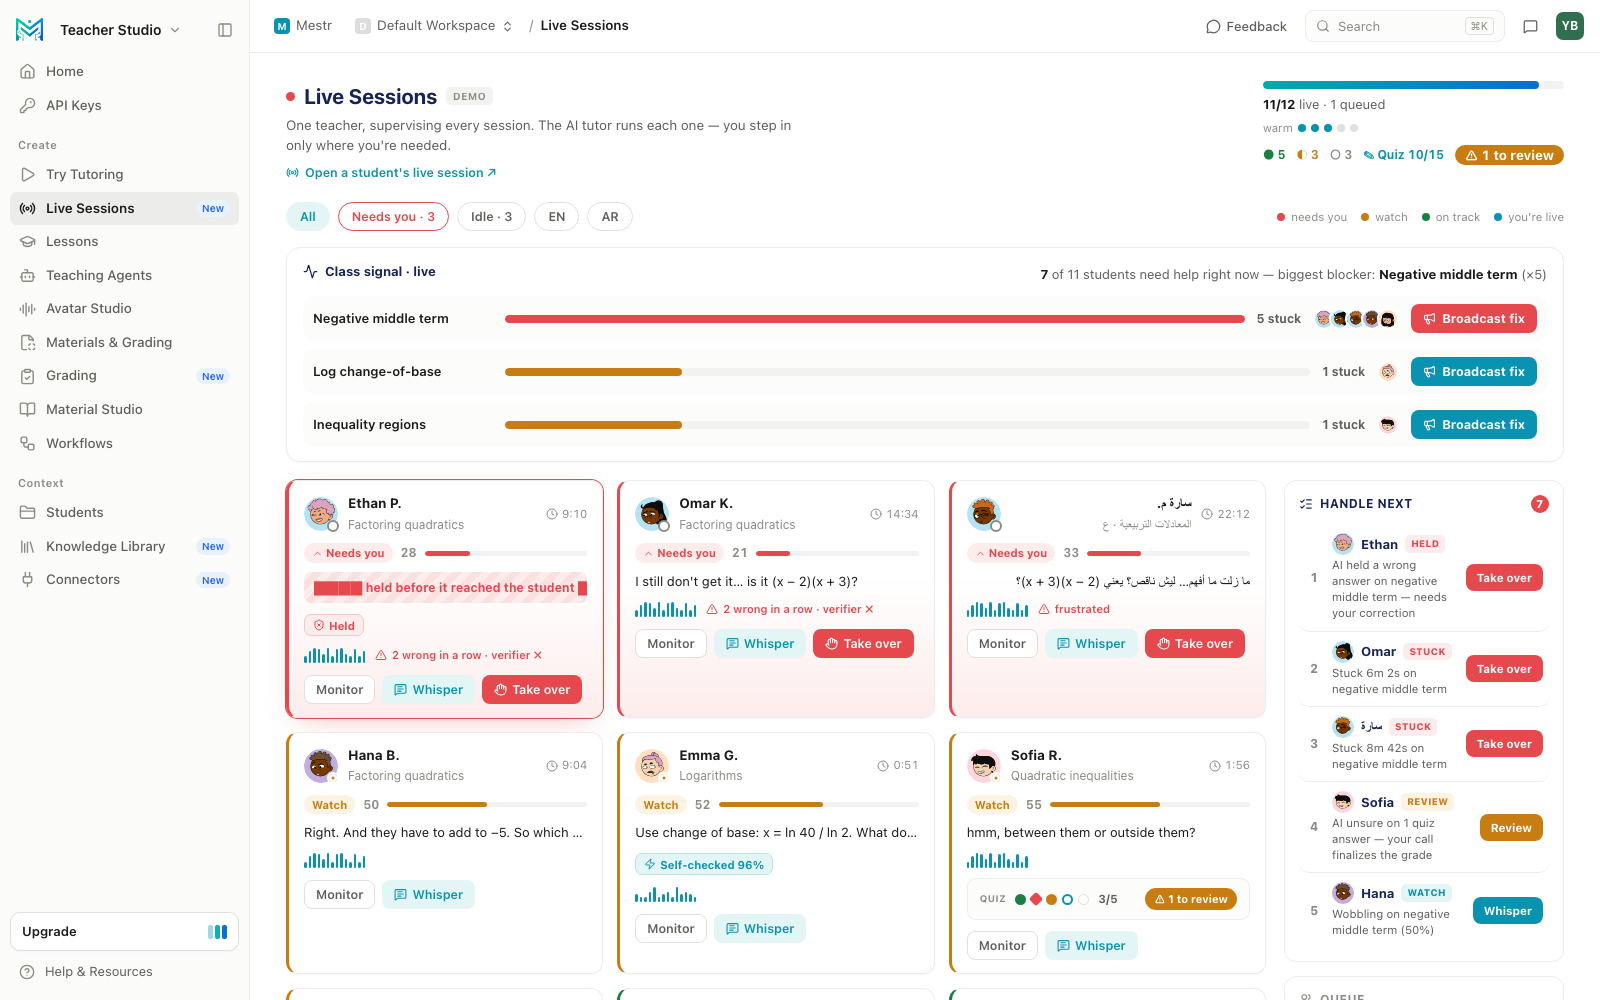Click Hana B. student avatar on card
The image size is (1600, 1000).
point(321,765)
